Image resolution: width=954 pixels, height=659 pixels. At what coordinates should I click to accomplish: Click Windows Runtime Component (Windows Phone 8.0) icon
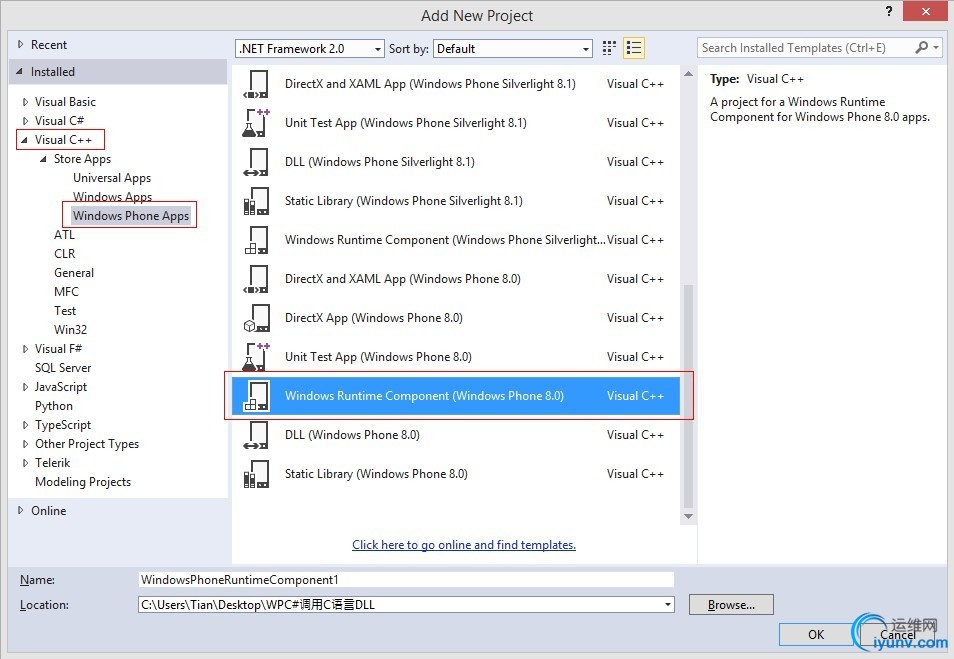tap(256, 396)
